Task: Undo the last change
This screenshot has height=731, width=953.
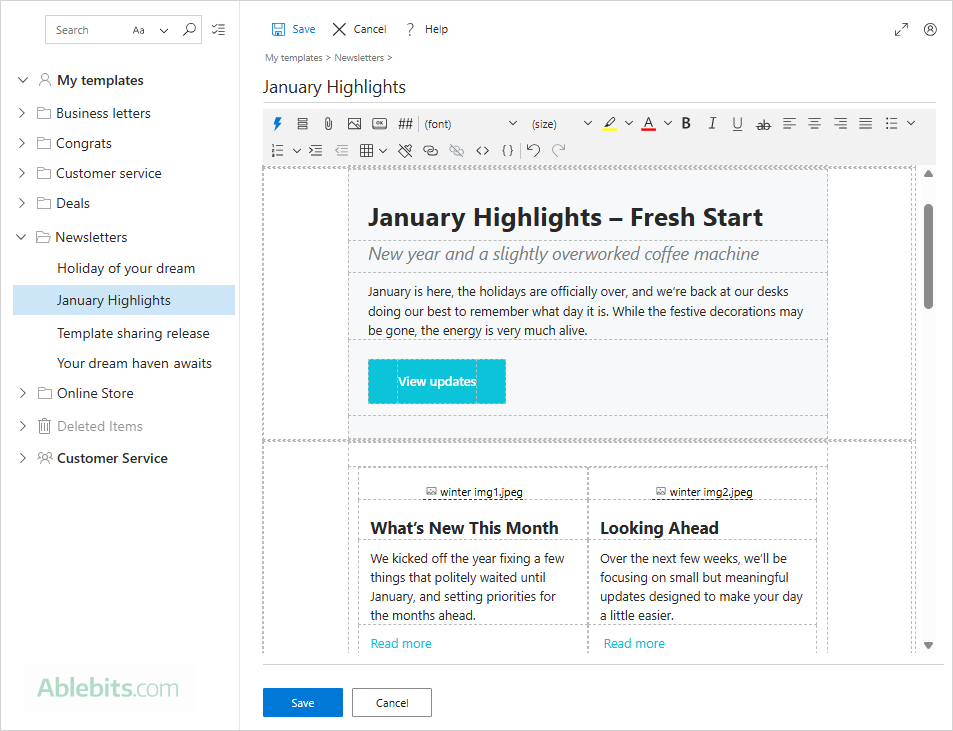Action: pyautogui.click(x=532, y=150)
